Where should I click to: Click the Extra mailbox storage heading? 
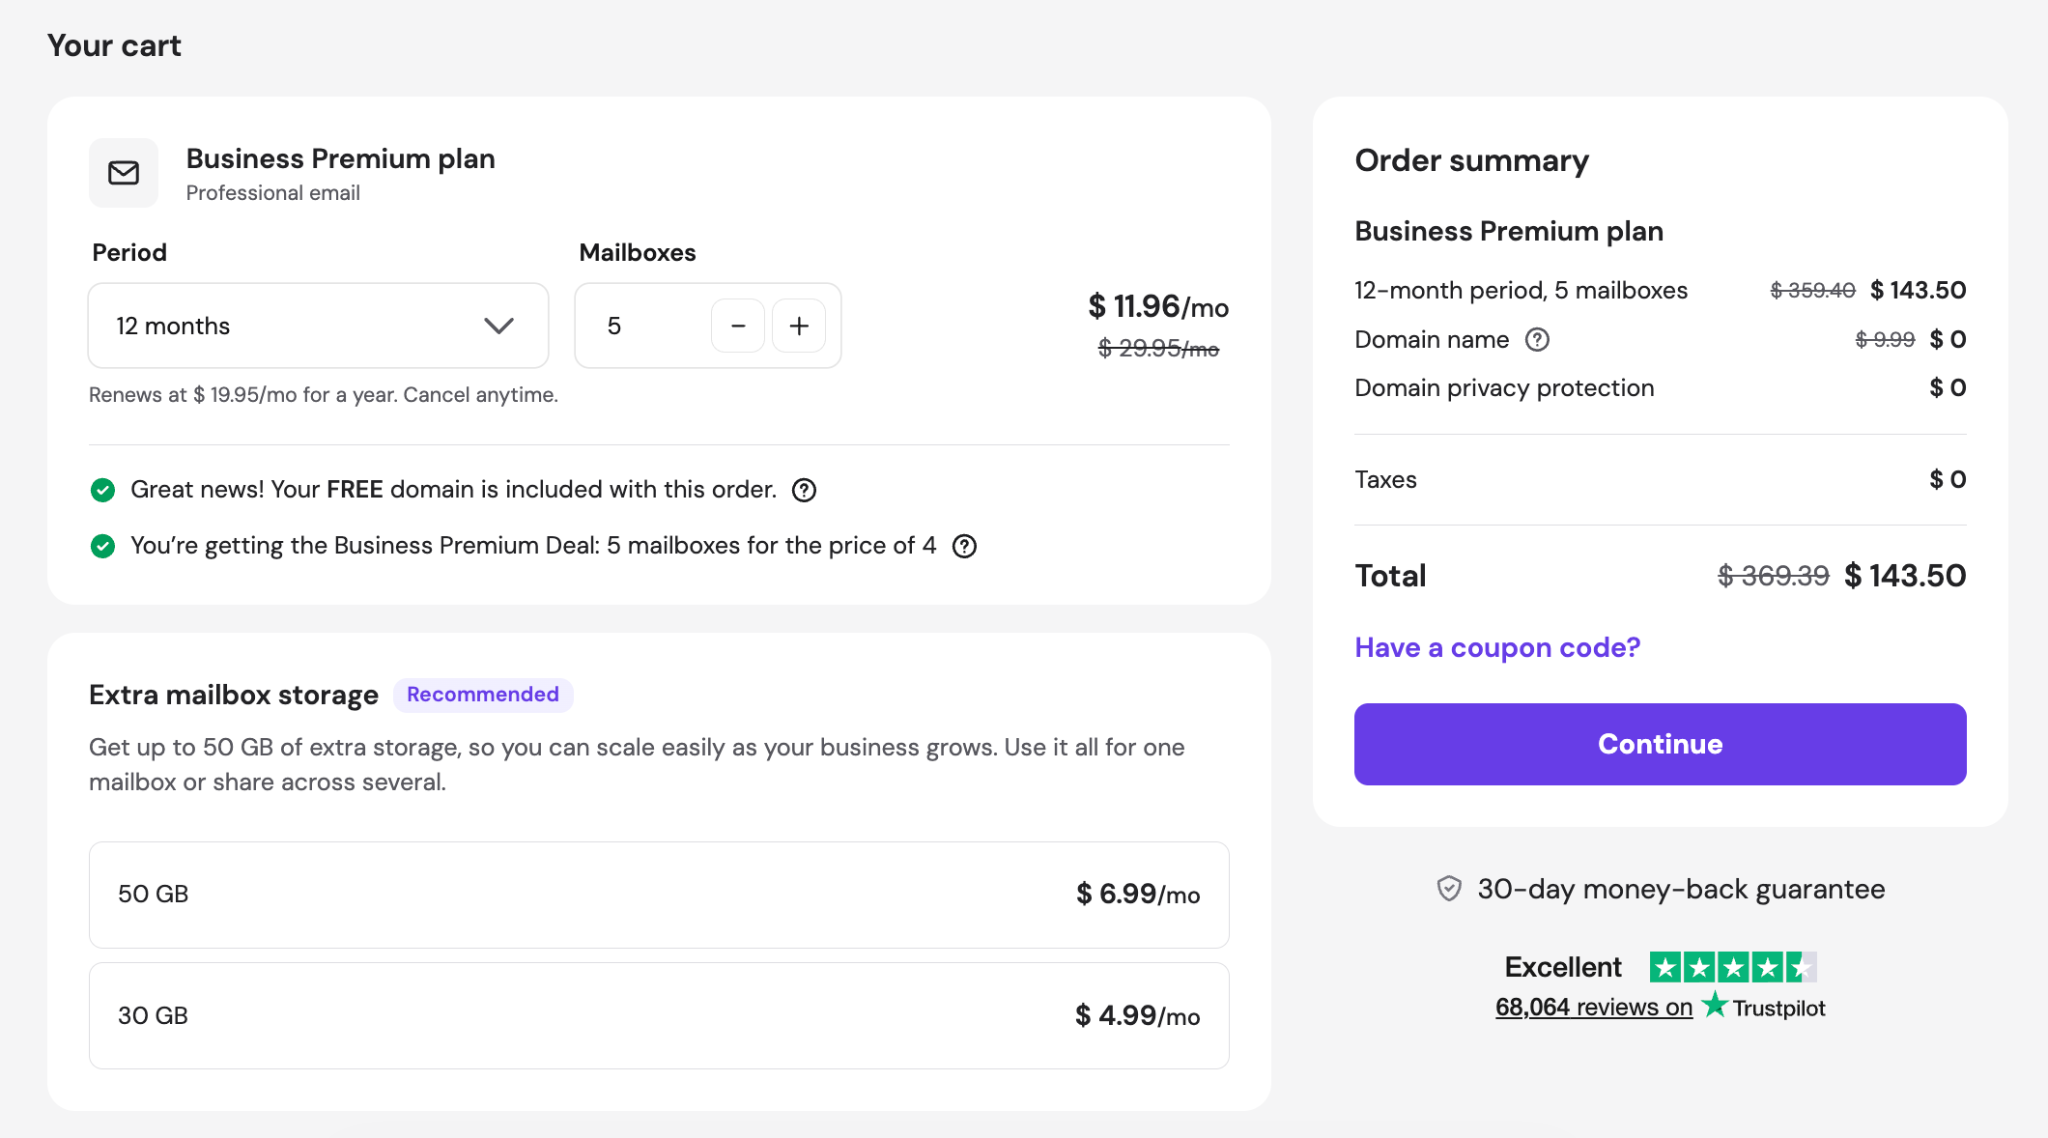pyautogui.click(x=233, y=695)
